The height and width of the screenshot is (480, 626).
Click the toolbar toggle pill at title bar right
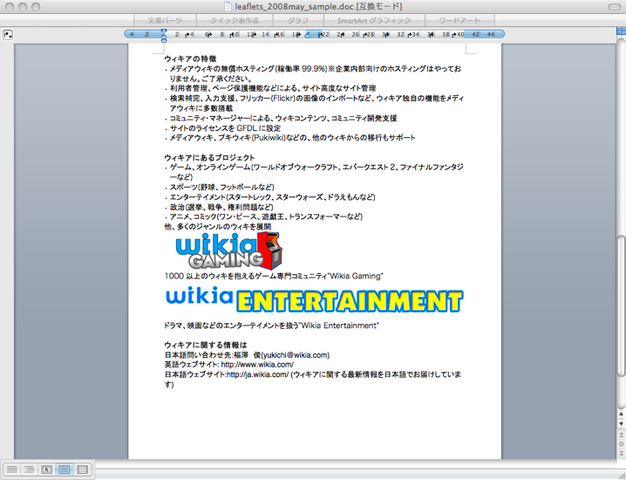pos(614,7)
